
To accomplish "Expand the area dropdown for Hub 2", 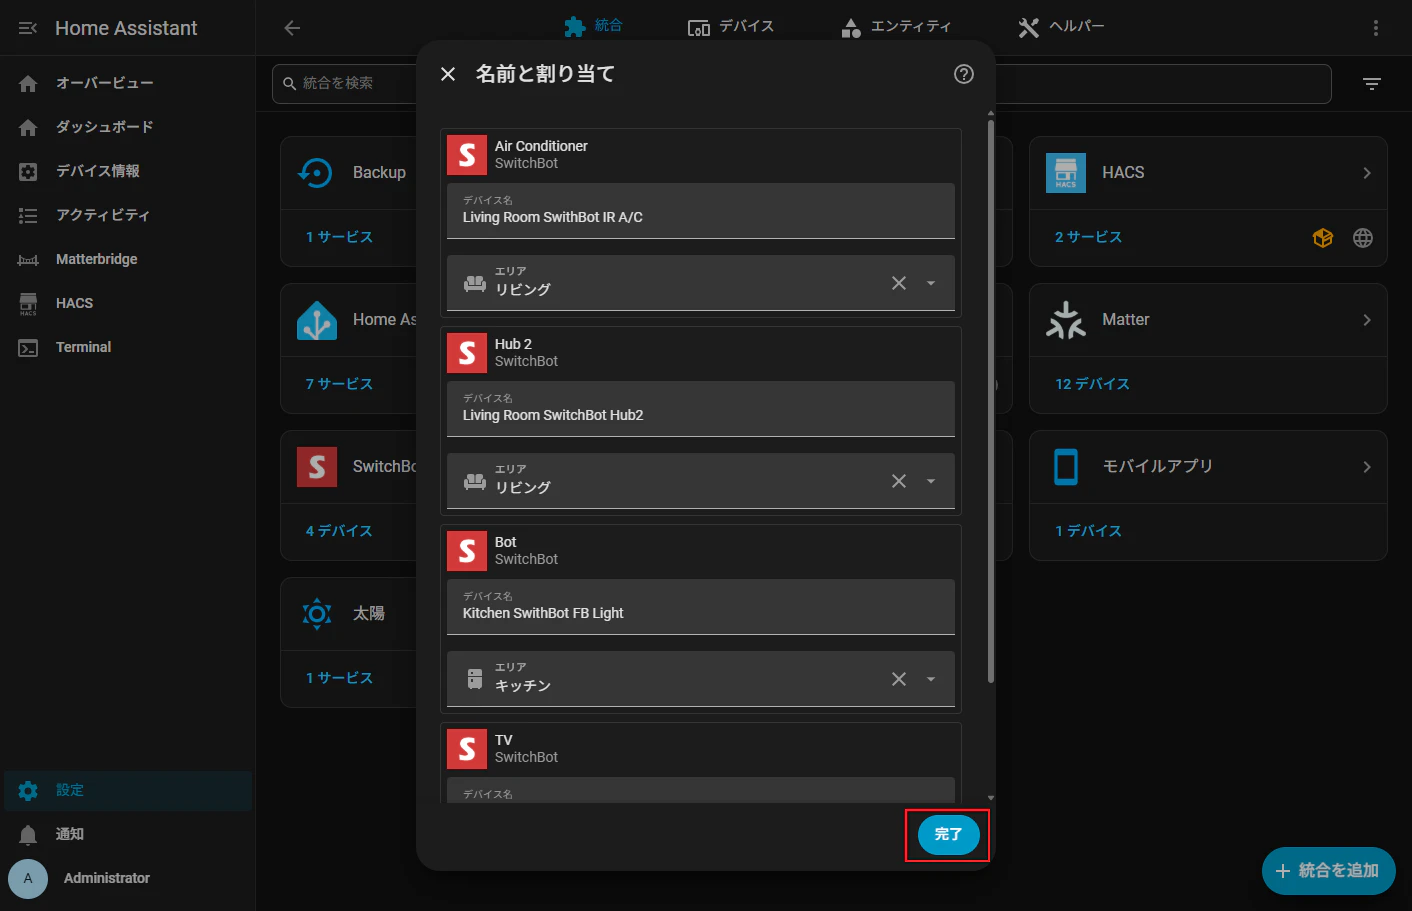I will coord(931,481).
